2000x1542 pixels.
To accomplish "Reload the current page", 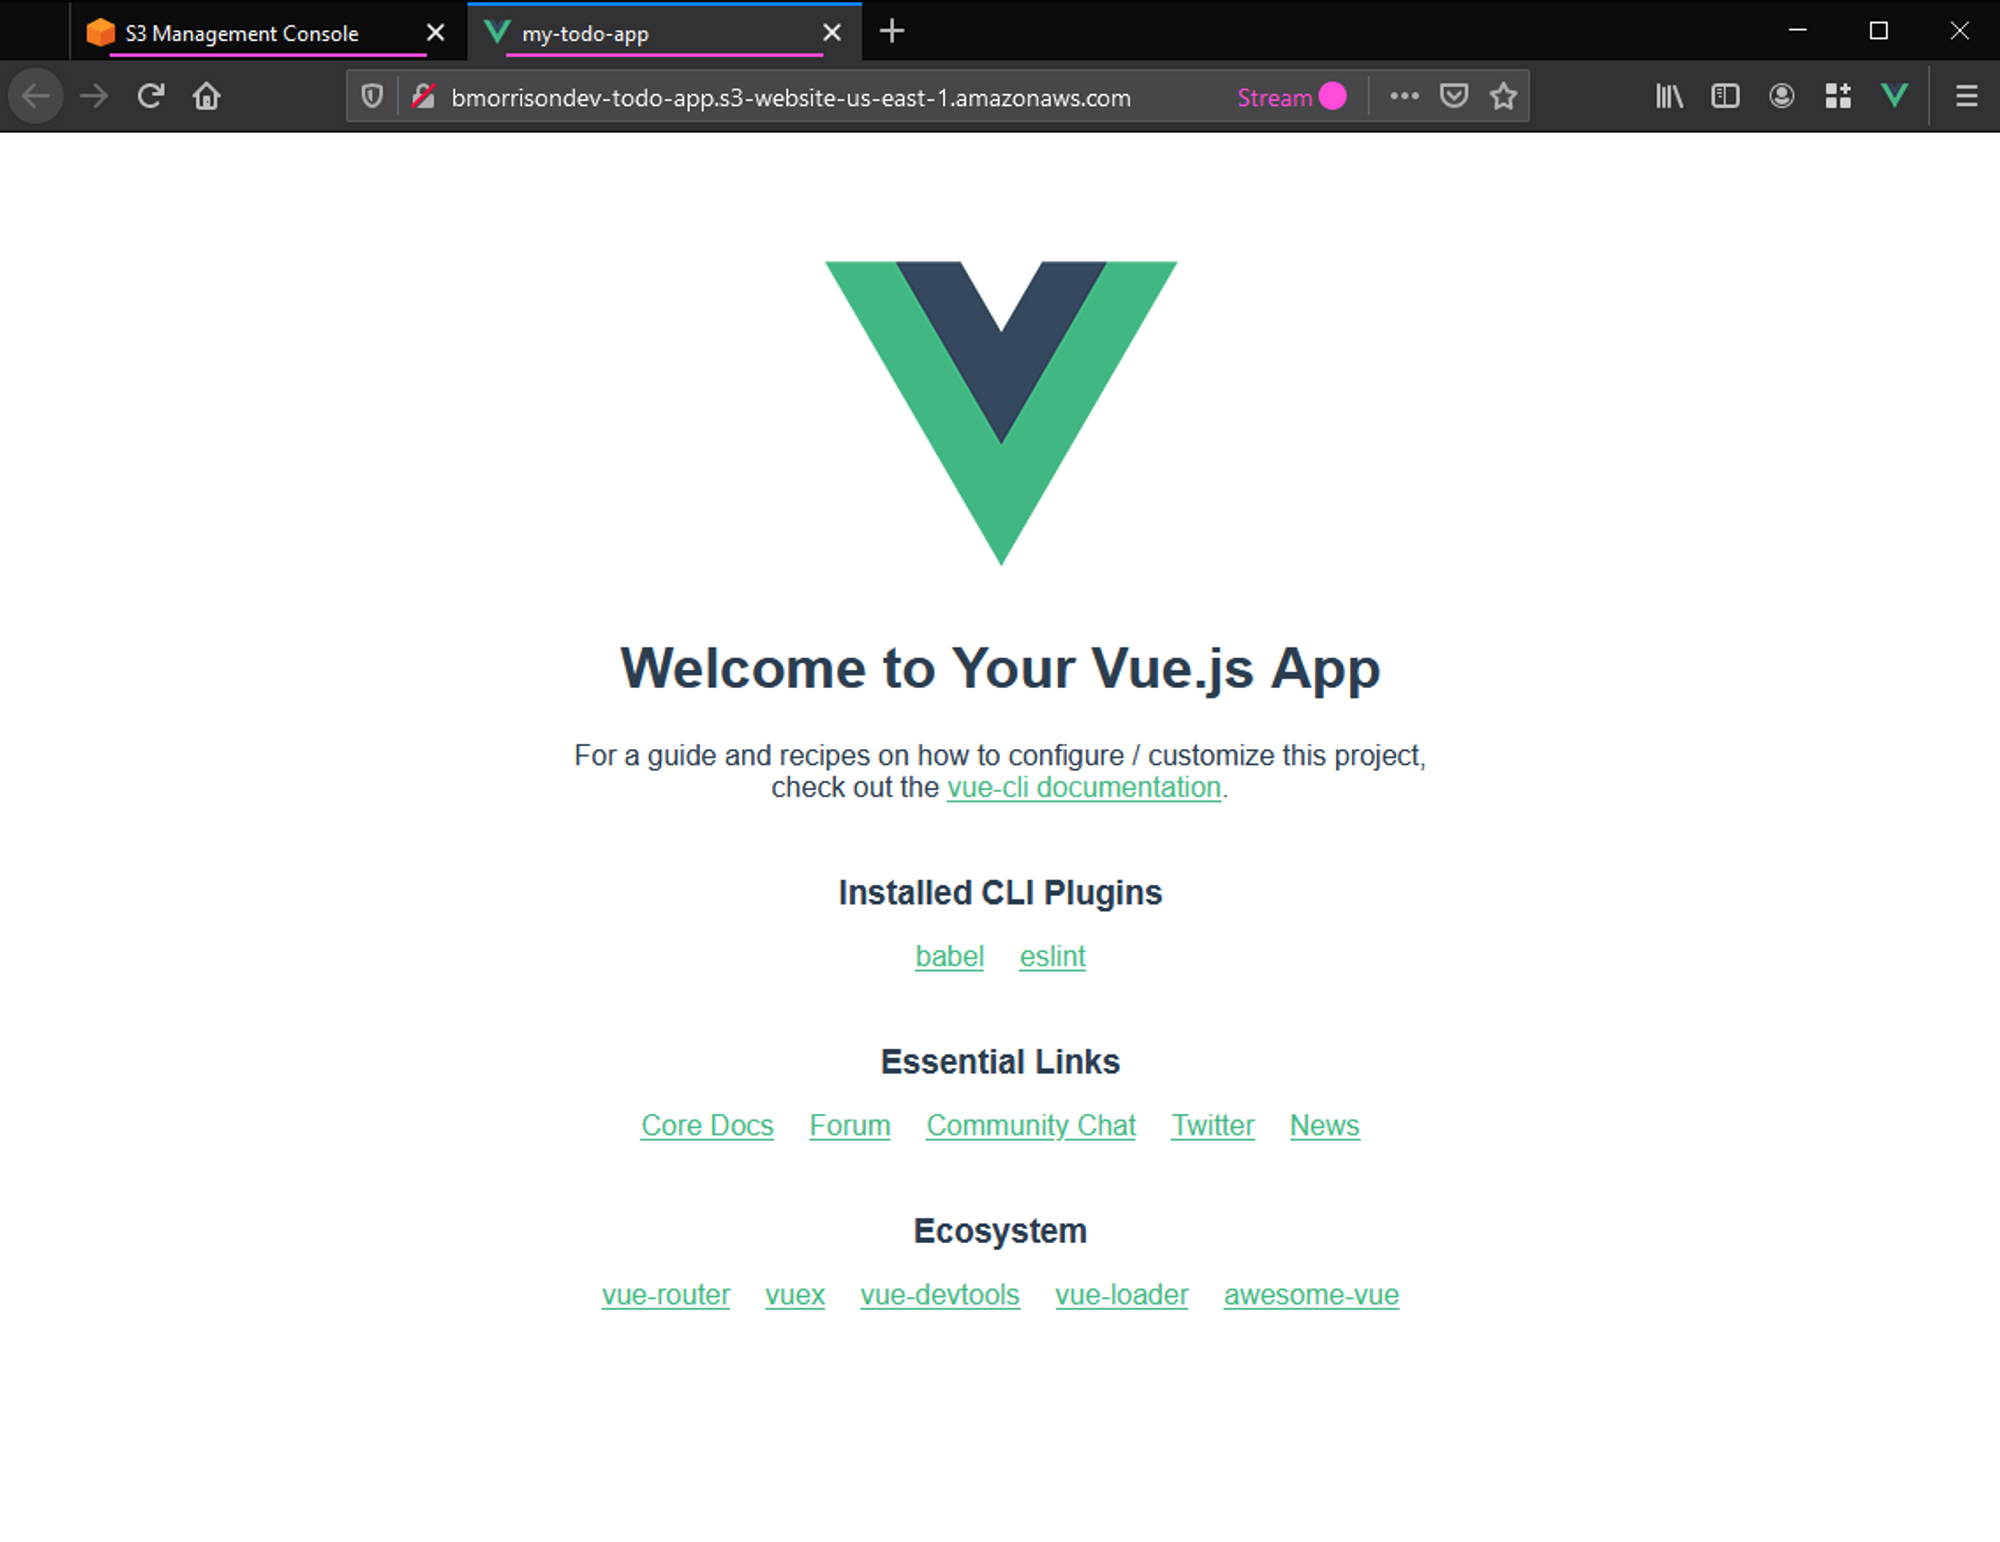I will point(151,96).
